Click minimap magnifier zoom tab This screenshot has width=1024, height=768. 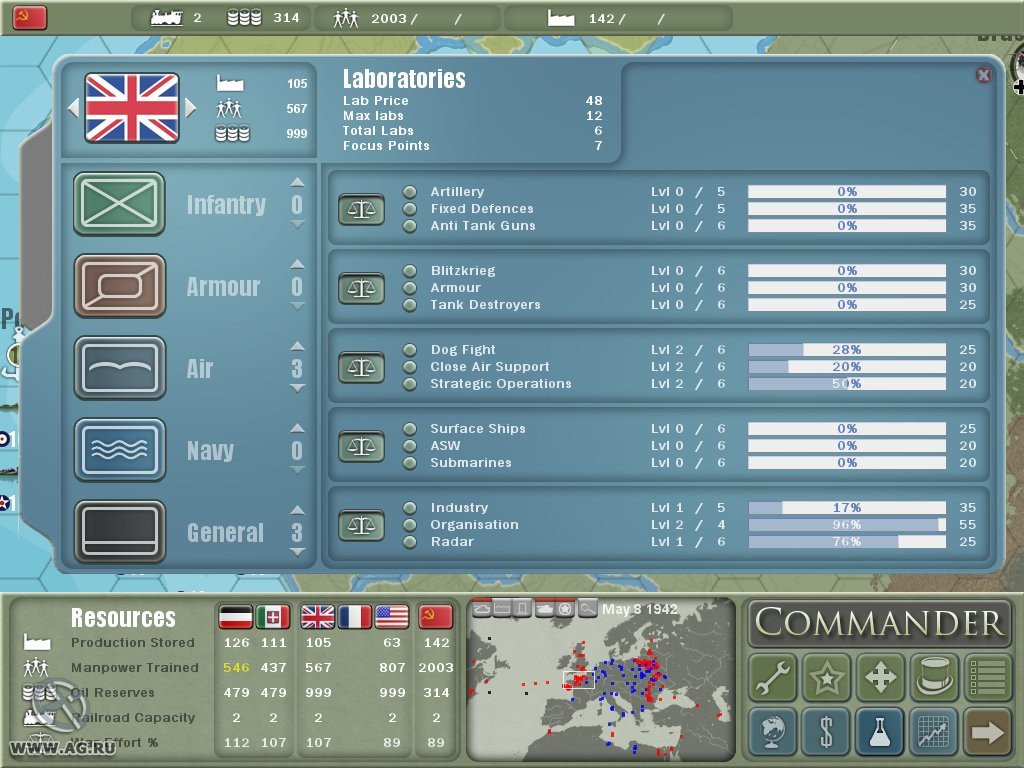[587, 609]
